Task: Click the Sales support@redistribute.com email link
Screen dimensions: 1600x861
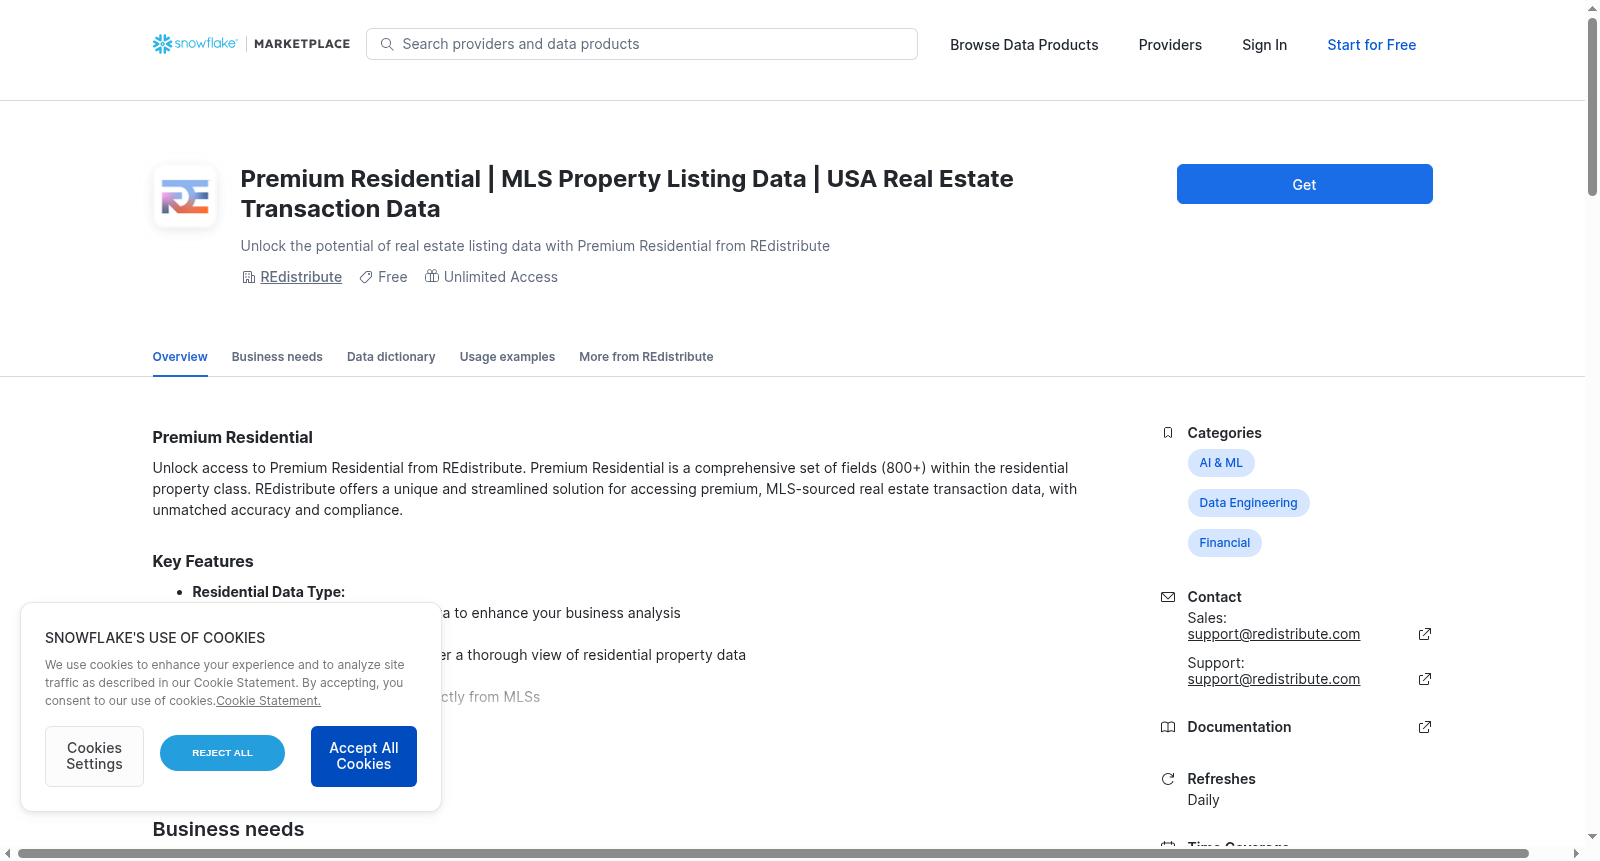Action: [x=1273, y=634]
